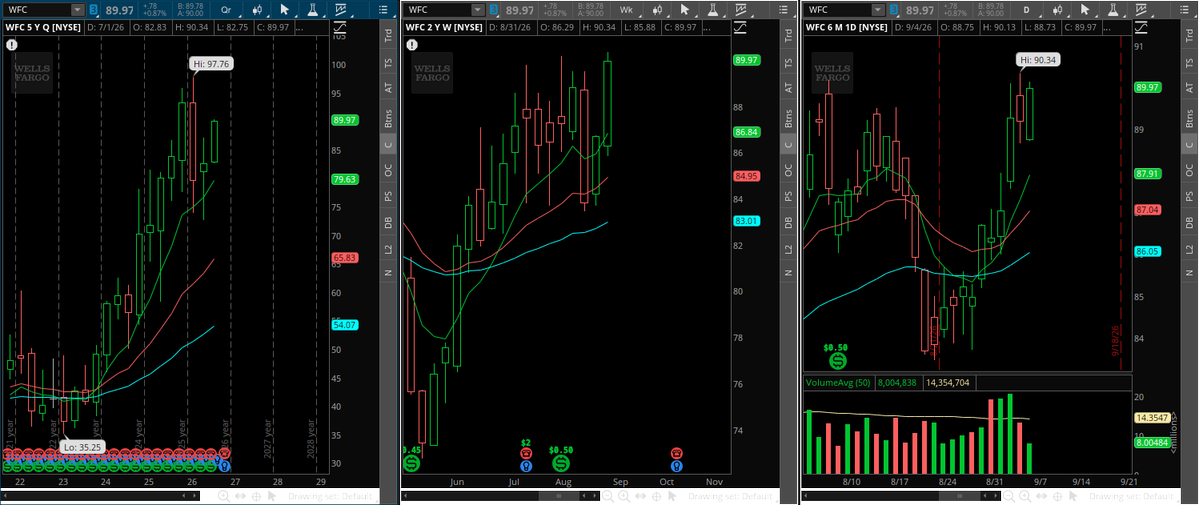Viewport: 1199px width, 505px height.
Task: Open DB side tab in weekly chart
Action: click(x=789, y=223)
